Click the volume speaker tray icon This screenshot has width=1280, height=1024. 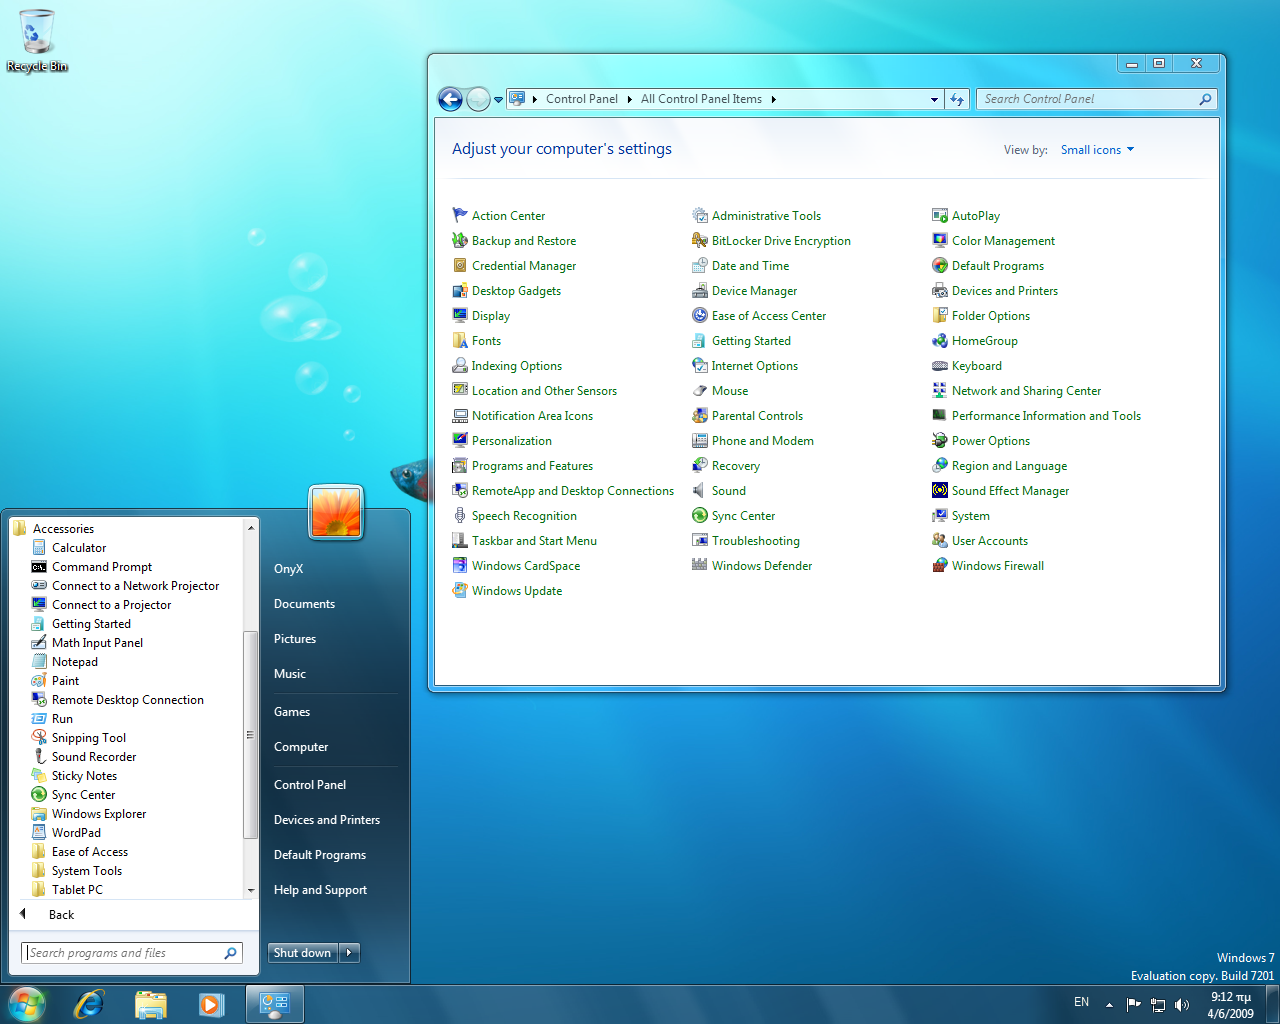click(1182, 1004)
